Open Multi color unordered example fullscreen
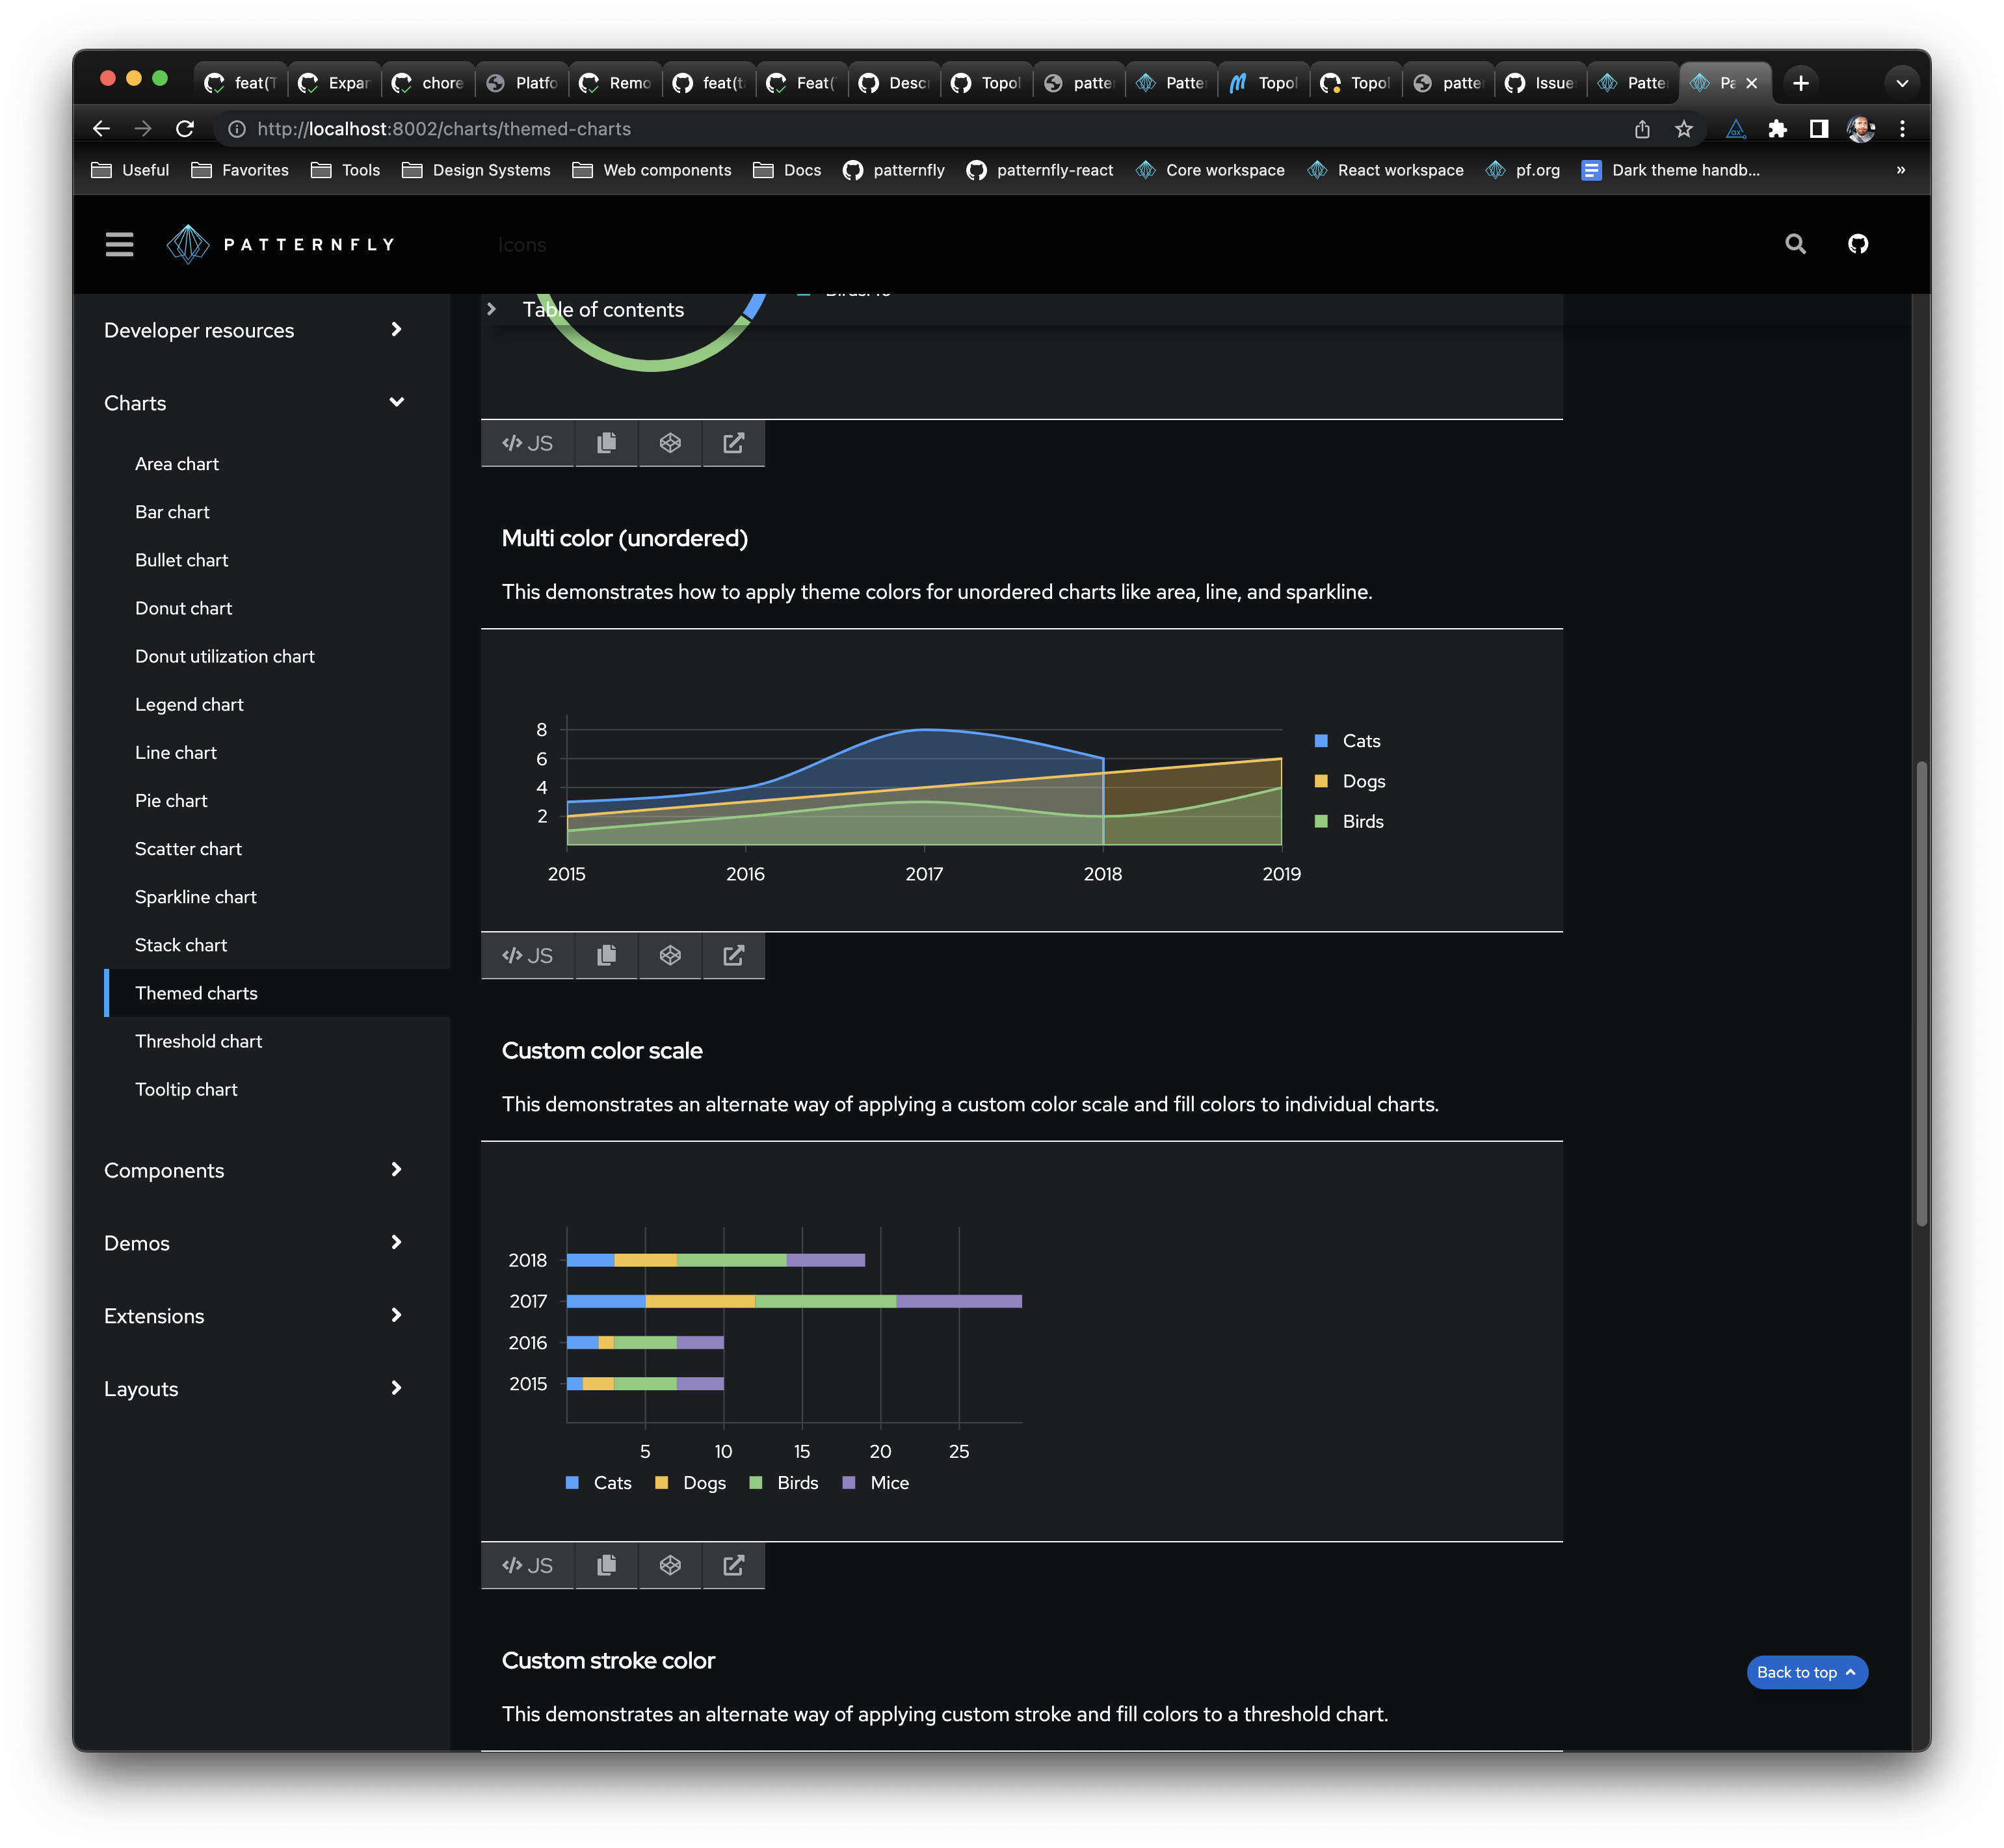This screenshot has width=2004, height=1848. point(733,955)
